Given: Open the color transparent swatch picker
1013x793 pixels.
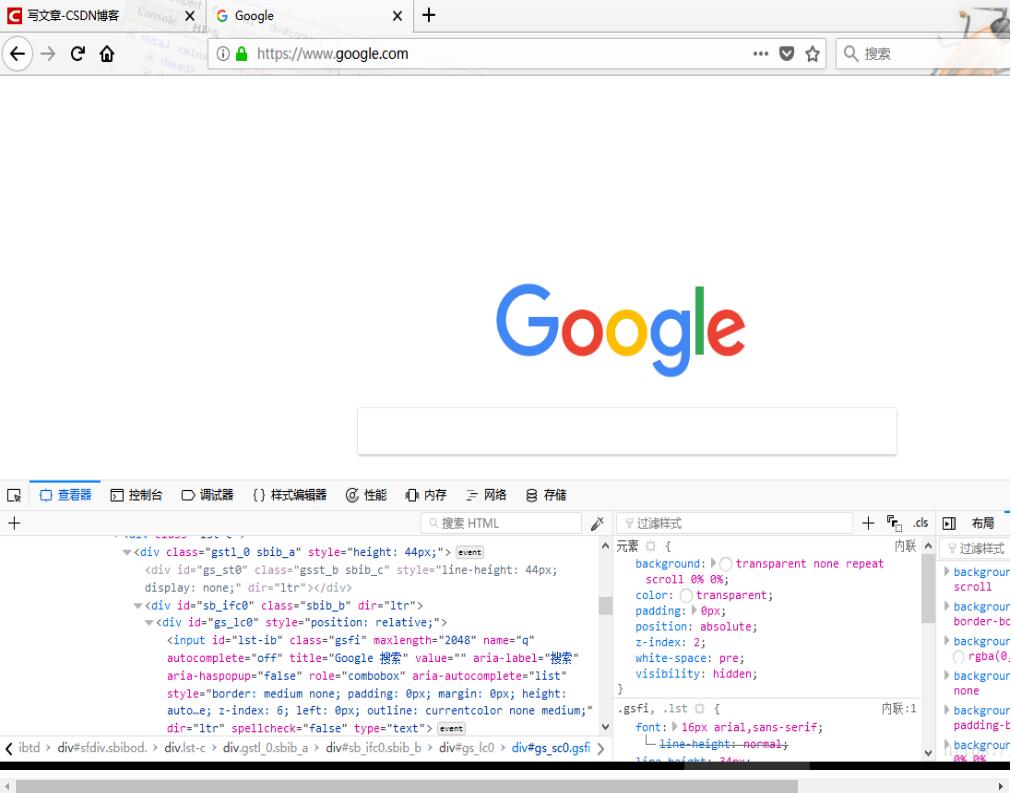Looking at the screenshot, I should tap(686, 595).
